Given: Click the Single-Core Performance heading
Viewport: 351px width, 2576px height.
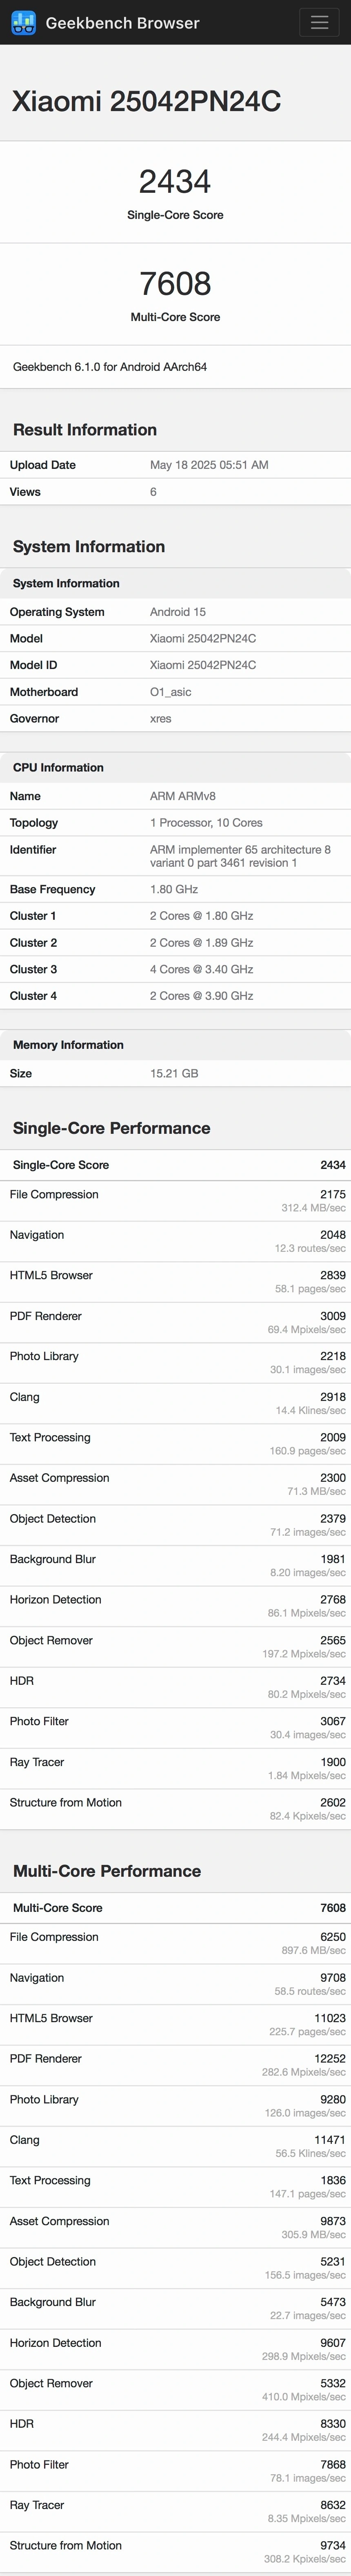Looking at the screenshot, I should tap(111, 1128).
